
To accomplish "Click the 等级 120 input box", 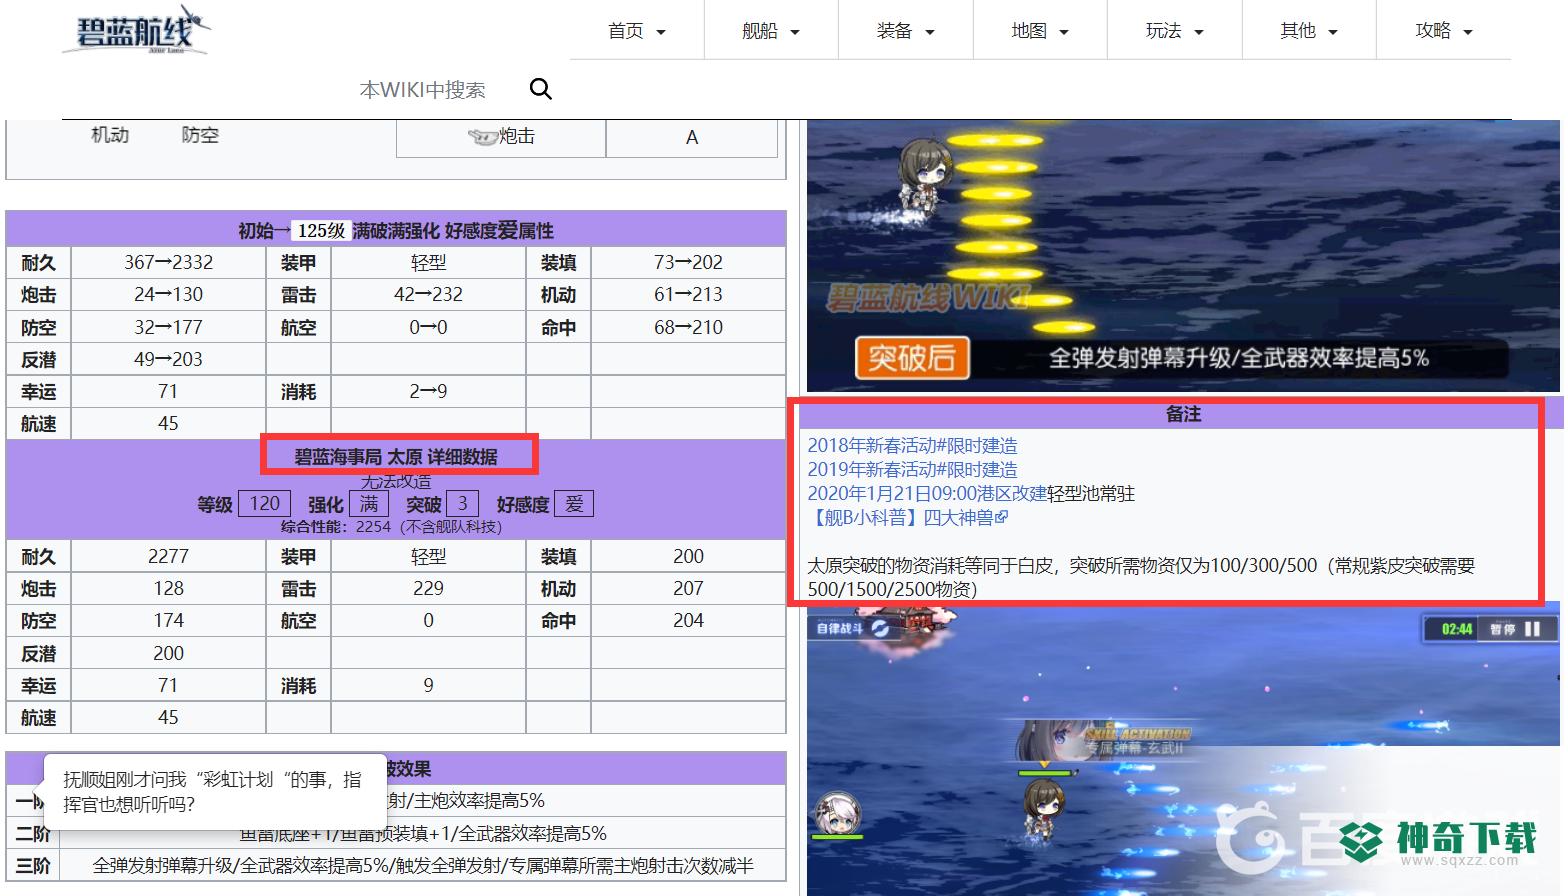I will click(x=265, y=503).
